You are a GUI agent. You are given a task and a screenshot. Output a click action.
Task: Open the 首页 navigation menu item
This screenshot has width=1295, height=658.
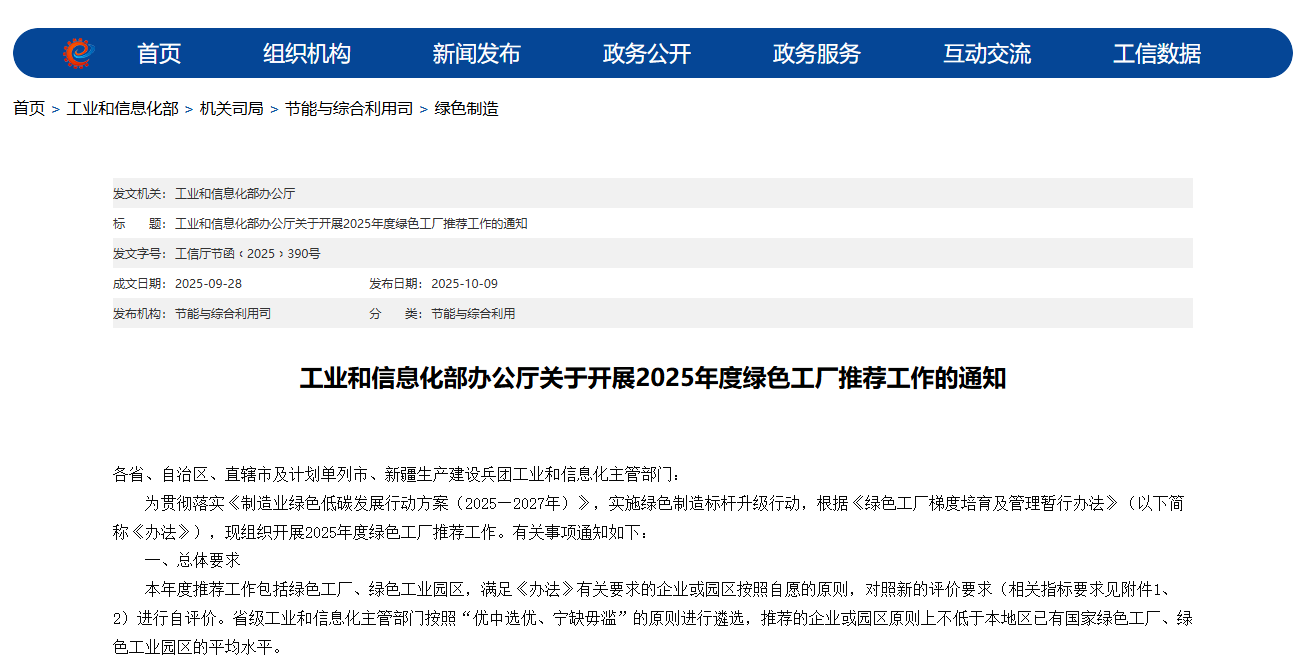point(159,54)
